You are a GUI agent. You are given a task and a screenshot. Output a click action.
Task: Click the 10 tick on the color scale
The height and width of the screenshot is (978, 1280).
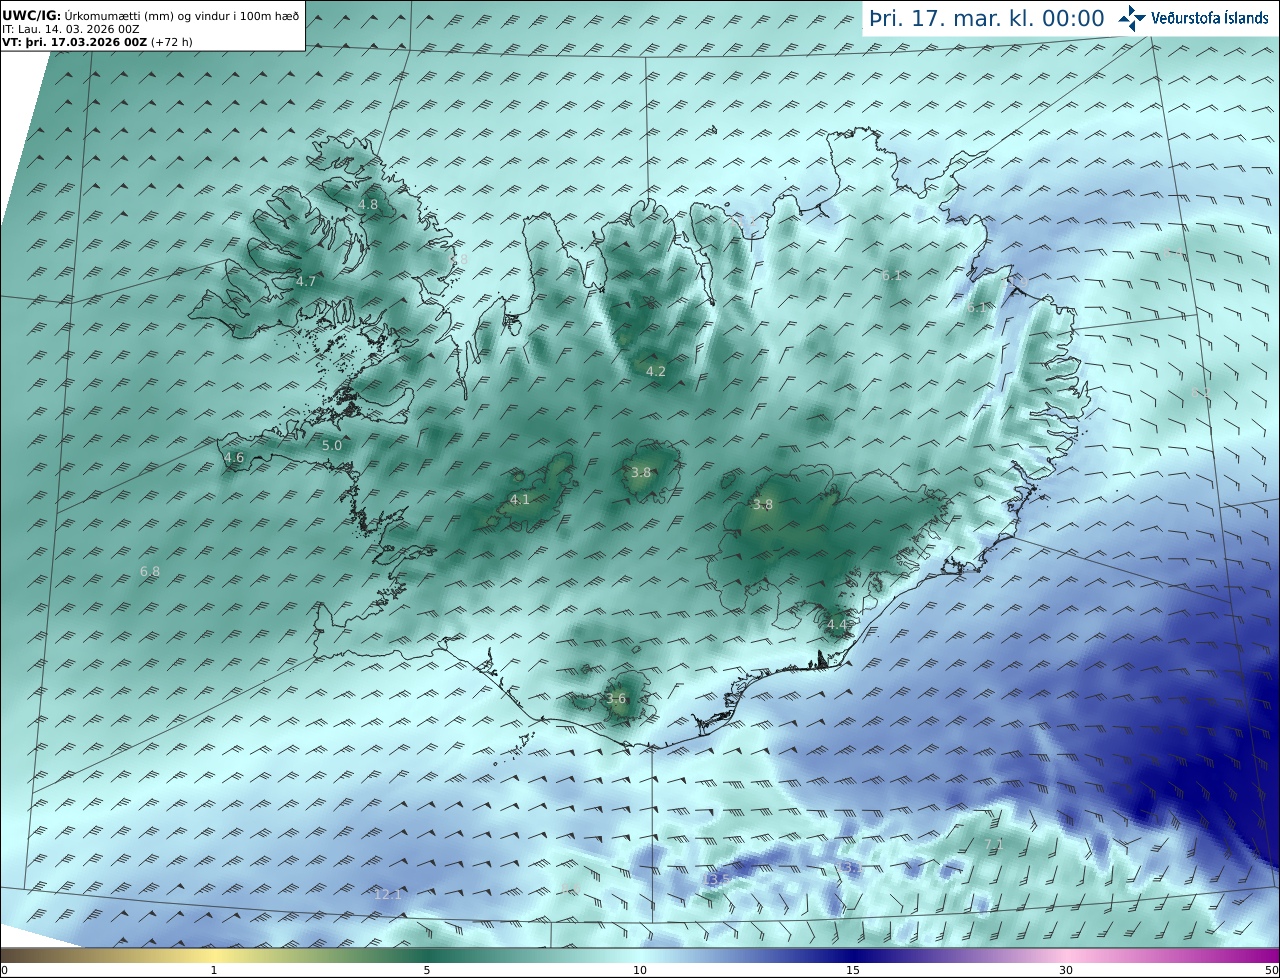click(x=640, y=970)
